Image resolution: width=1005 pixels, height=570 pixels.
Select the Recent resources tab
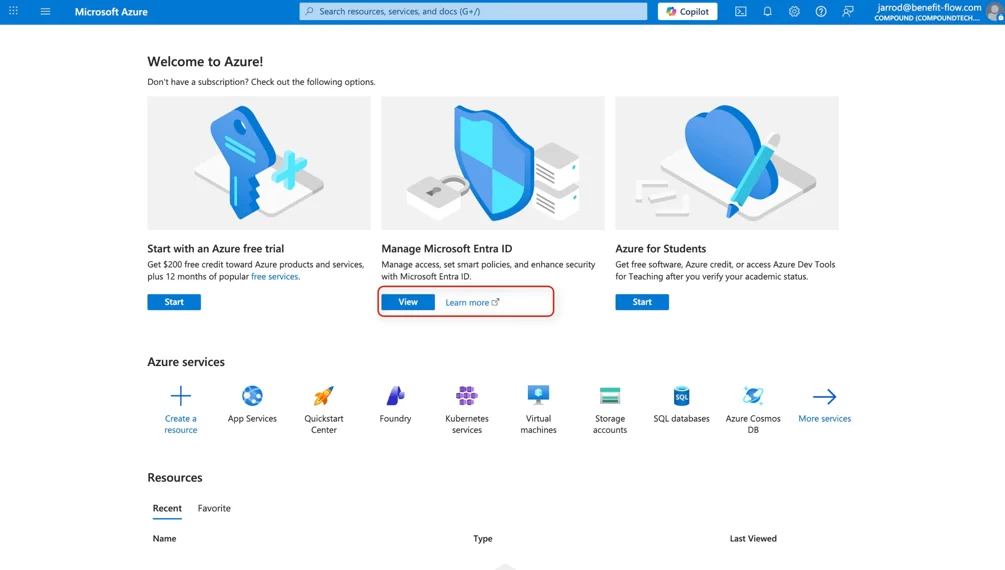(167, 508)
